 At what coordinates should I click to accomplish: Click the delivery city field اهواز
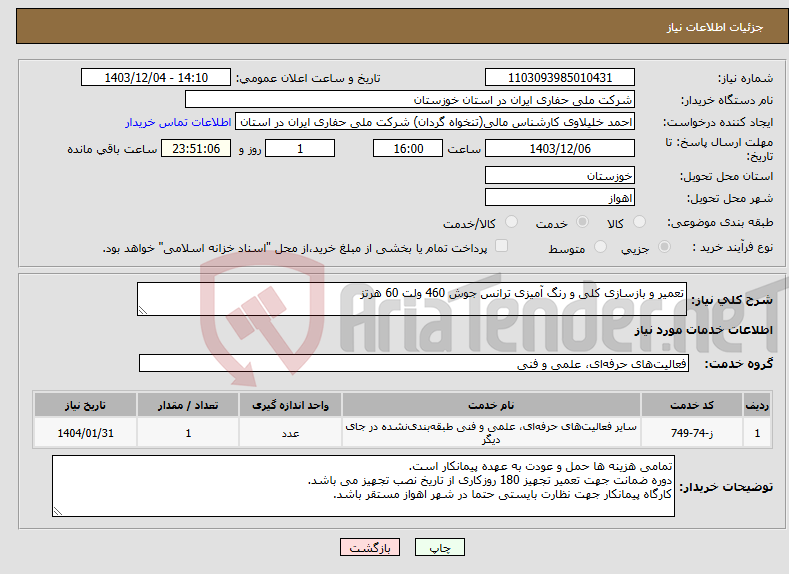pos(560,197)
